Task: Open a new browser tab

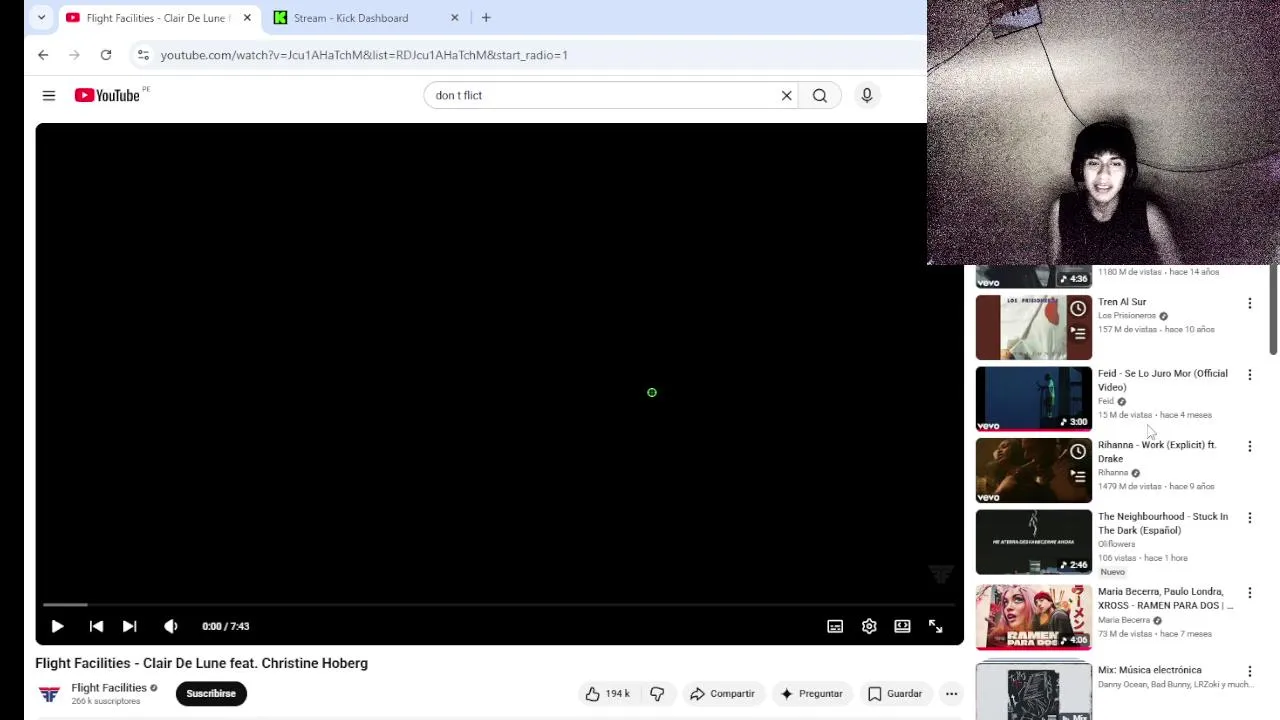Action: pyautogui.click(x=486, y=18)
